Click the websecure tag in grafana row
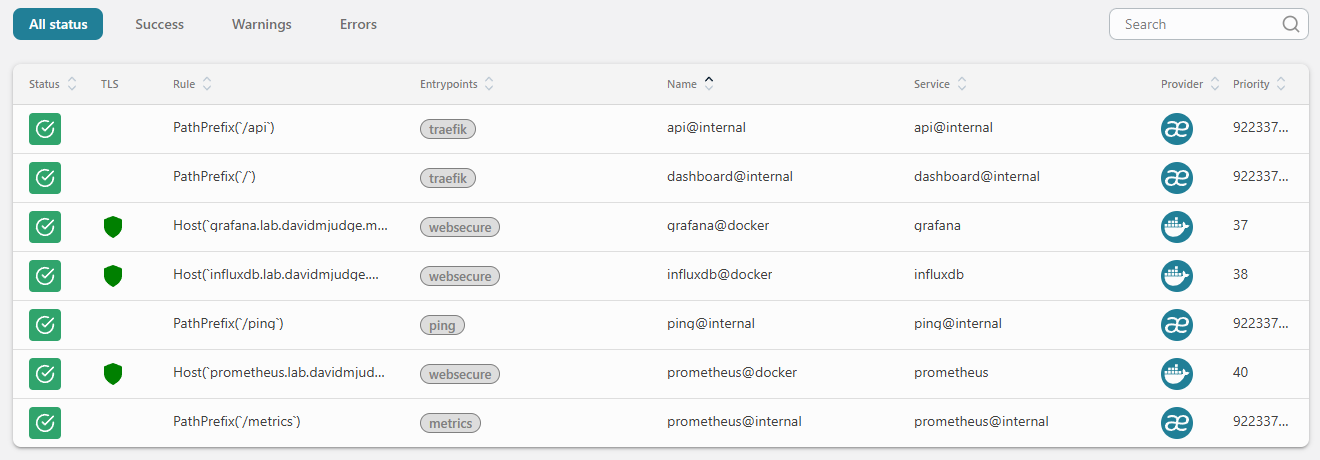 [460, 227]
